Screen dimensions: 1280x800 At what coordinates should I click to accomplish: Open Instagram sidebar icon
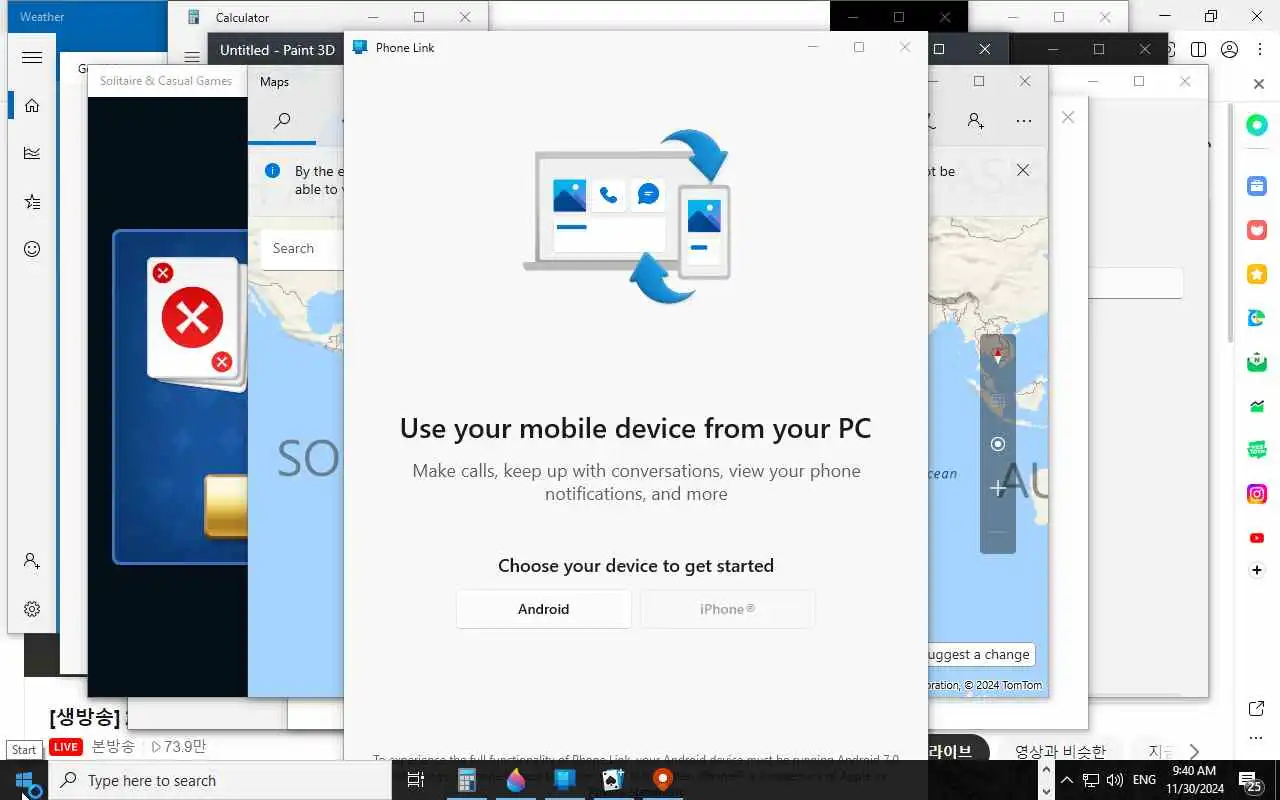pos(1257,494)
